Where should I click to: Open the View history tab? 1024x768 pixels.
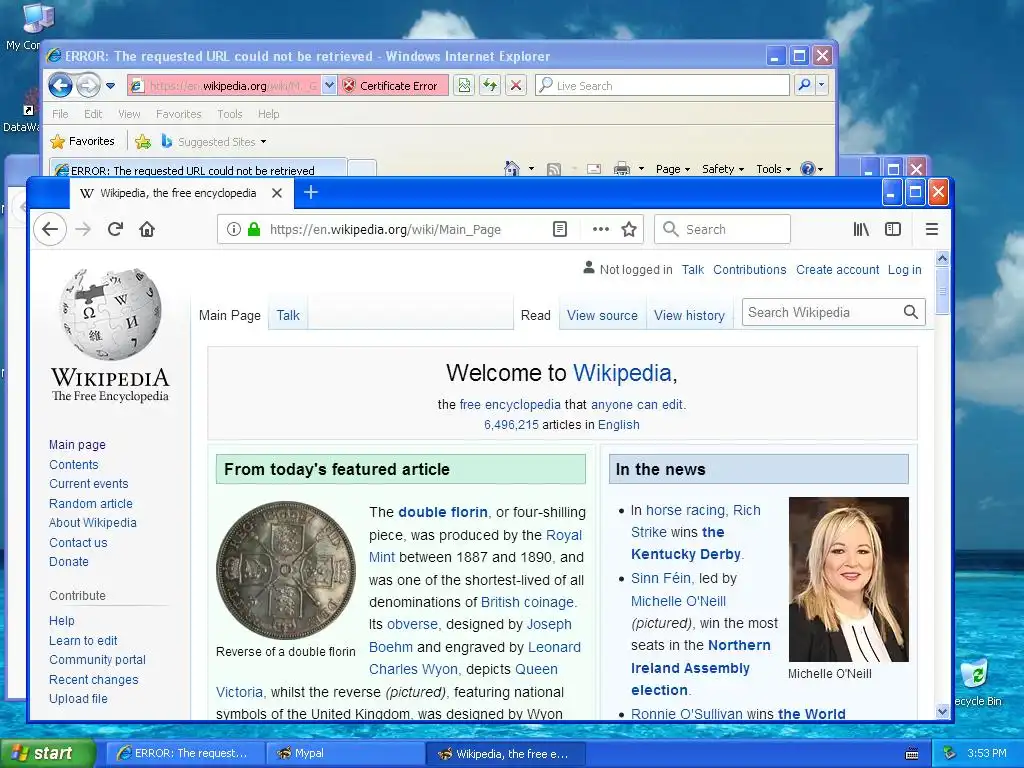point(690,315)
